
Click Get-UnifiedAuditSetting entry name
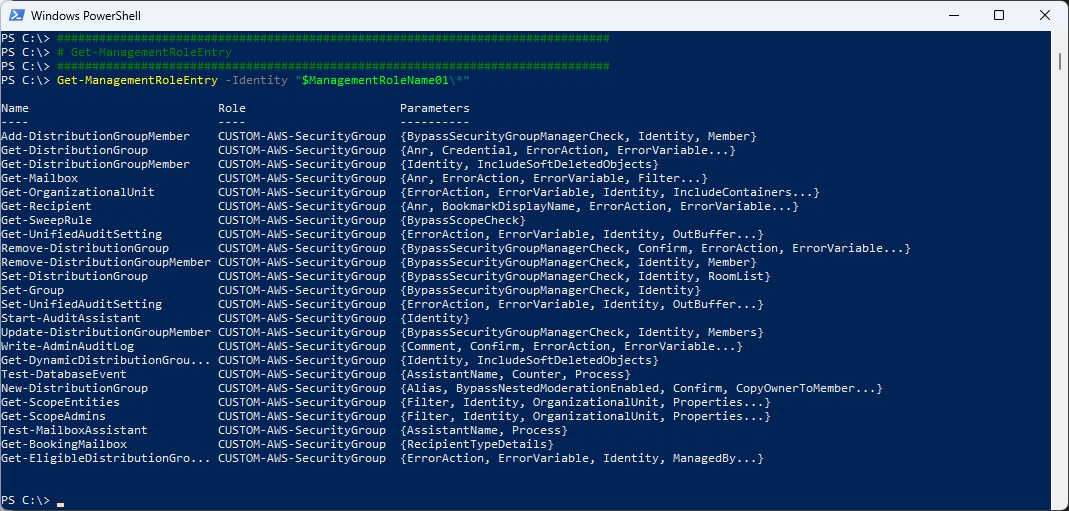(81, 234)
